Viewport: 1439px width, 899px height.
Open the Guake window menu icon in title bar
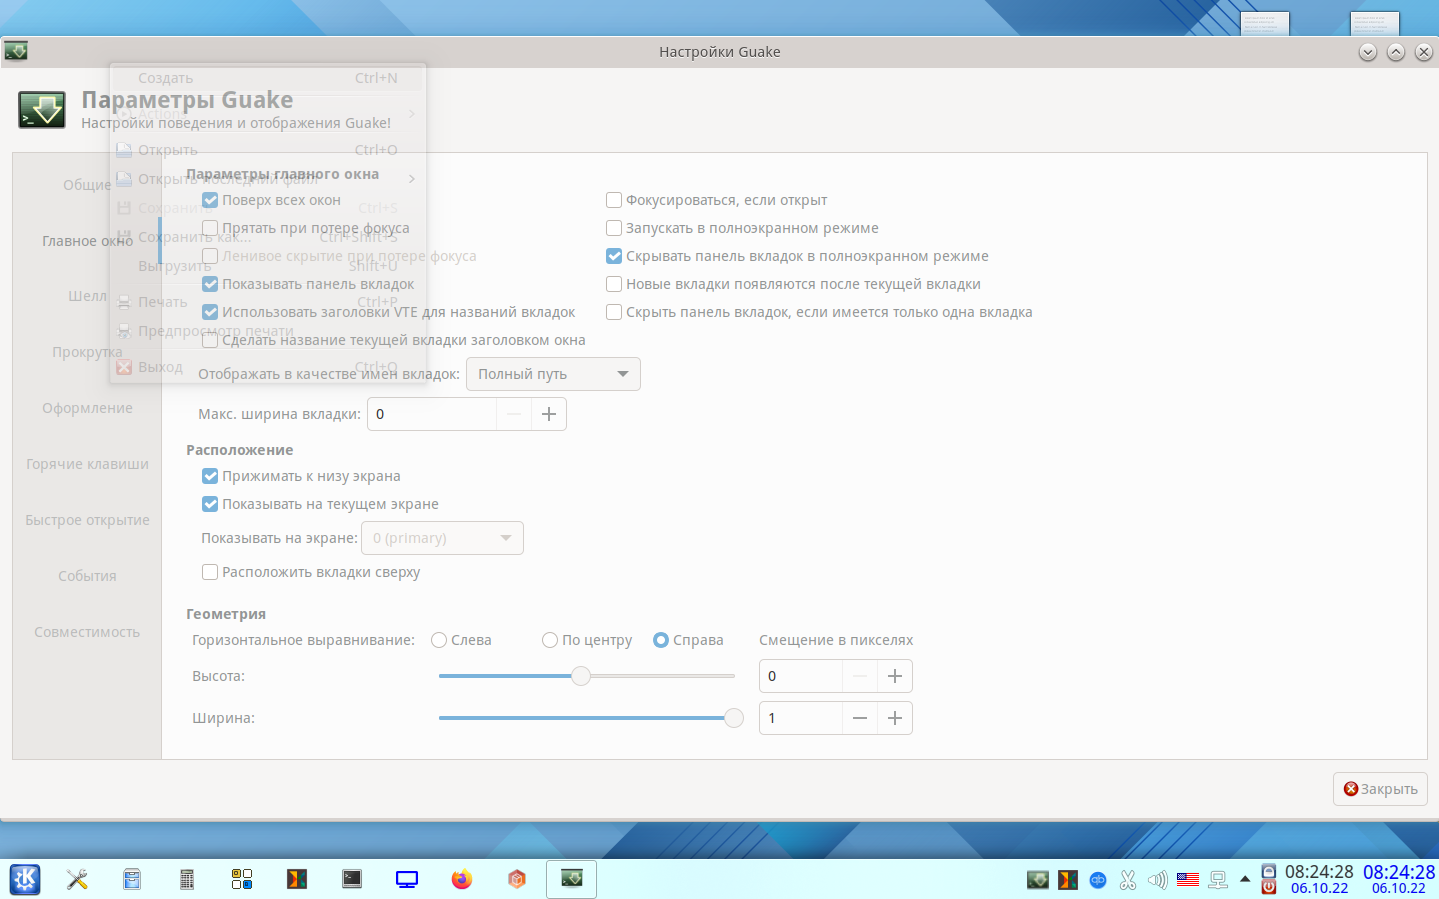16,51
